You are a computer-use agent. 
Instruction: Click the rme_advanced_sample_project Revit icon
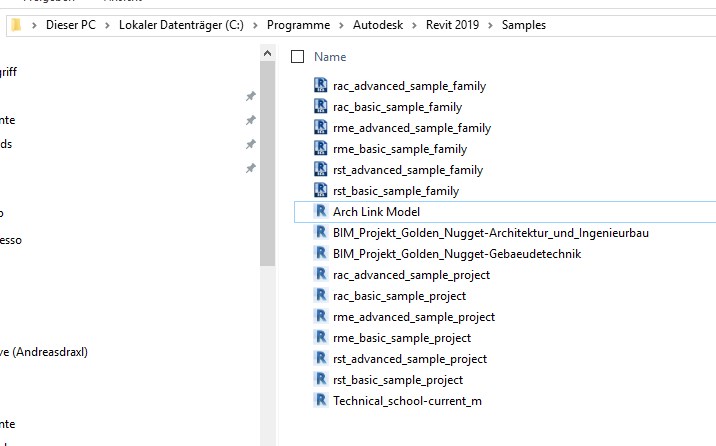click(x=321, y=316)
